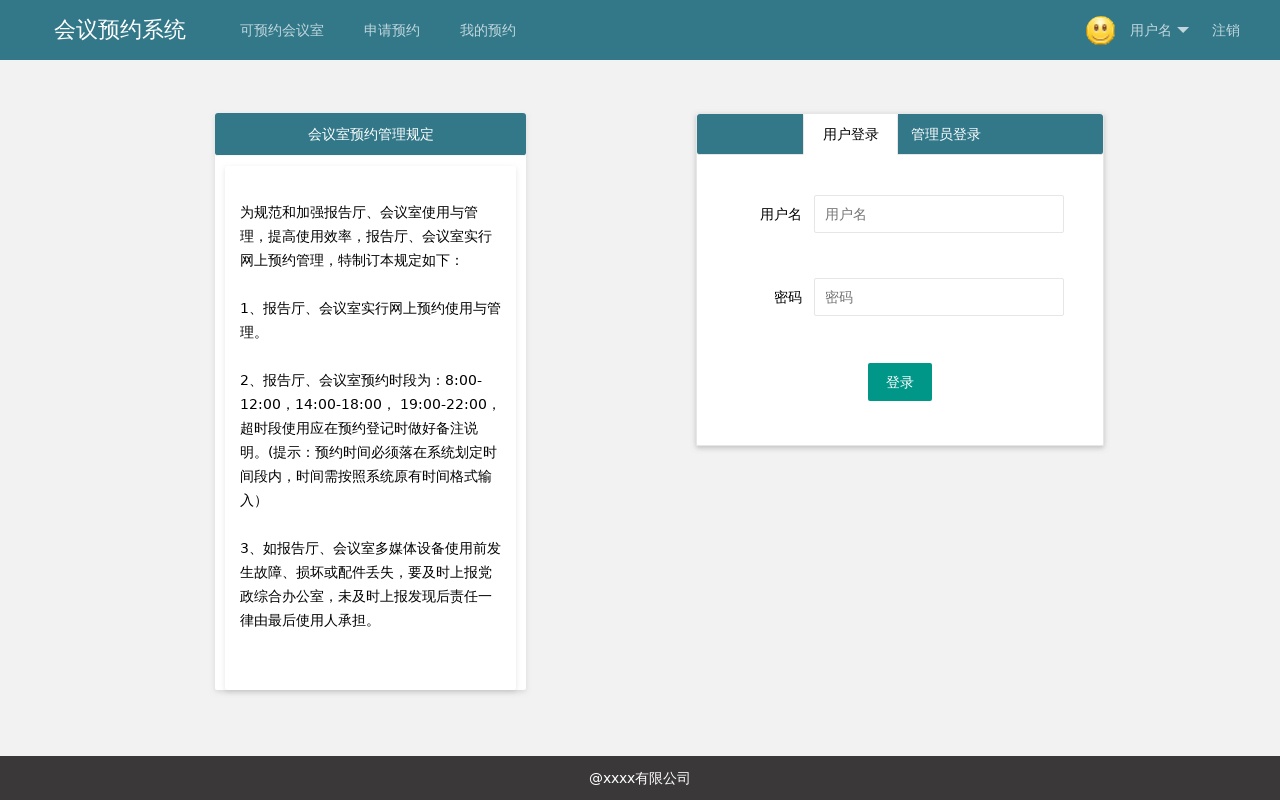Click the green 登录 button
Image resolution: width=1280 pixels, height=800 pixels.
coord(900,382)
